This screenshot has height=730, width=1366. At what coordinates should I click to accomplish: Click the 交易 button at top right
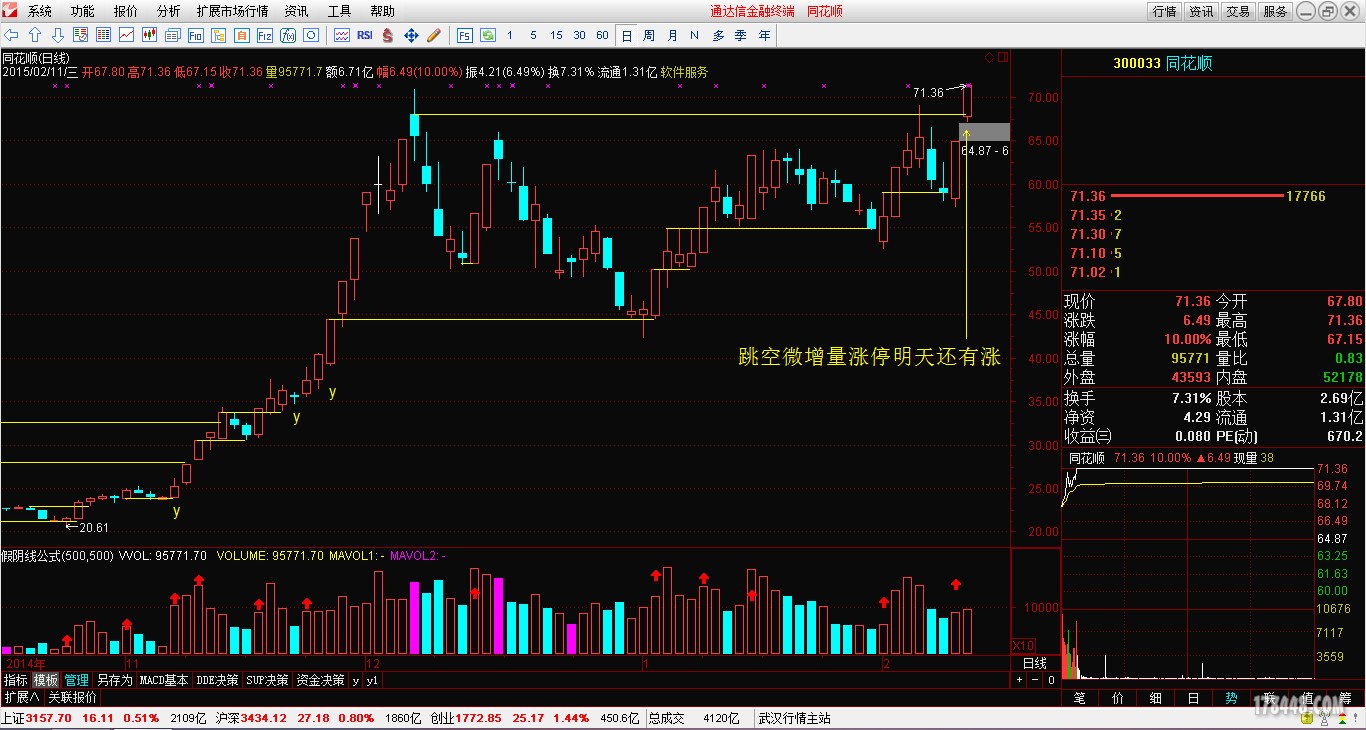click(x=1238, y=11)
